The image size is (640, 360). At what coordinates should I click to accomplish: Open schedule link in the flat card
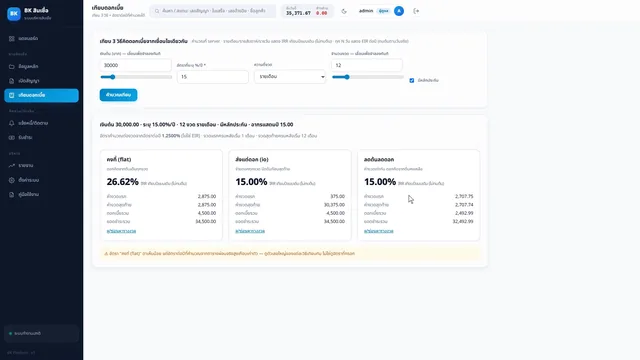[x=121, y=231]
